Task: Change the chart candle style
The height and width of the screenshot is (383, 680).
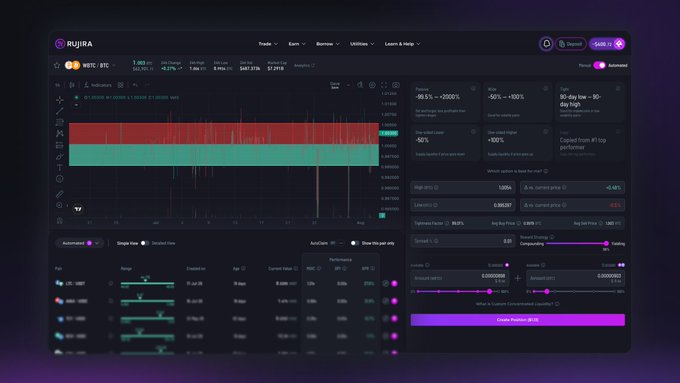Action: pyautogui.click(x=72, y=85)
